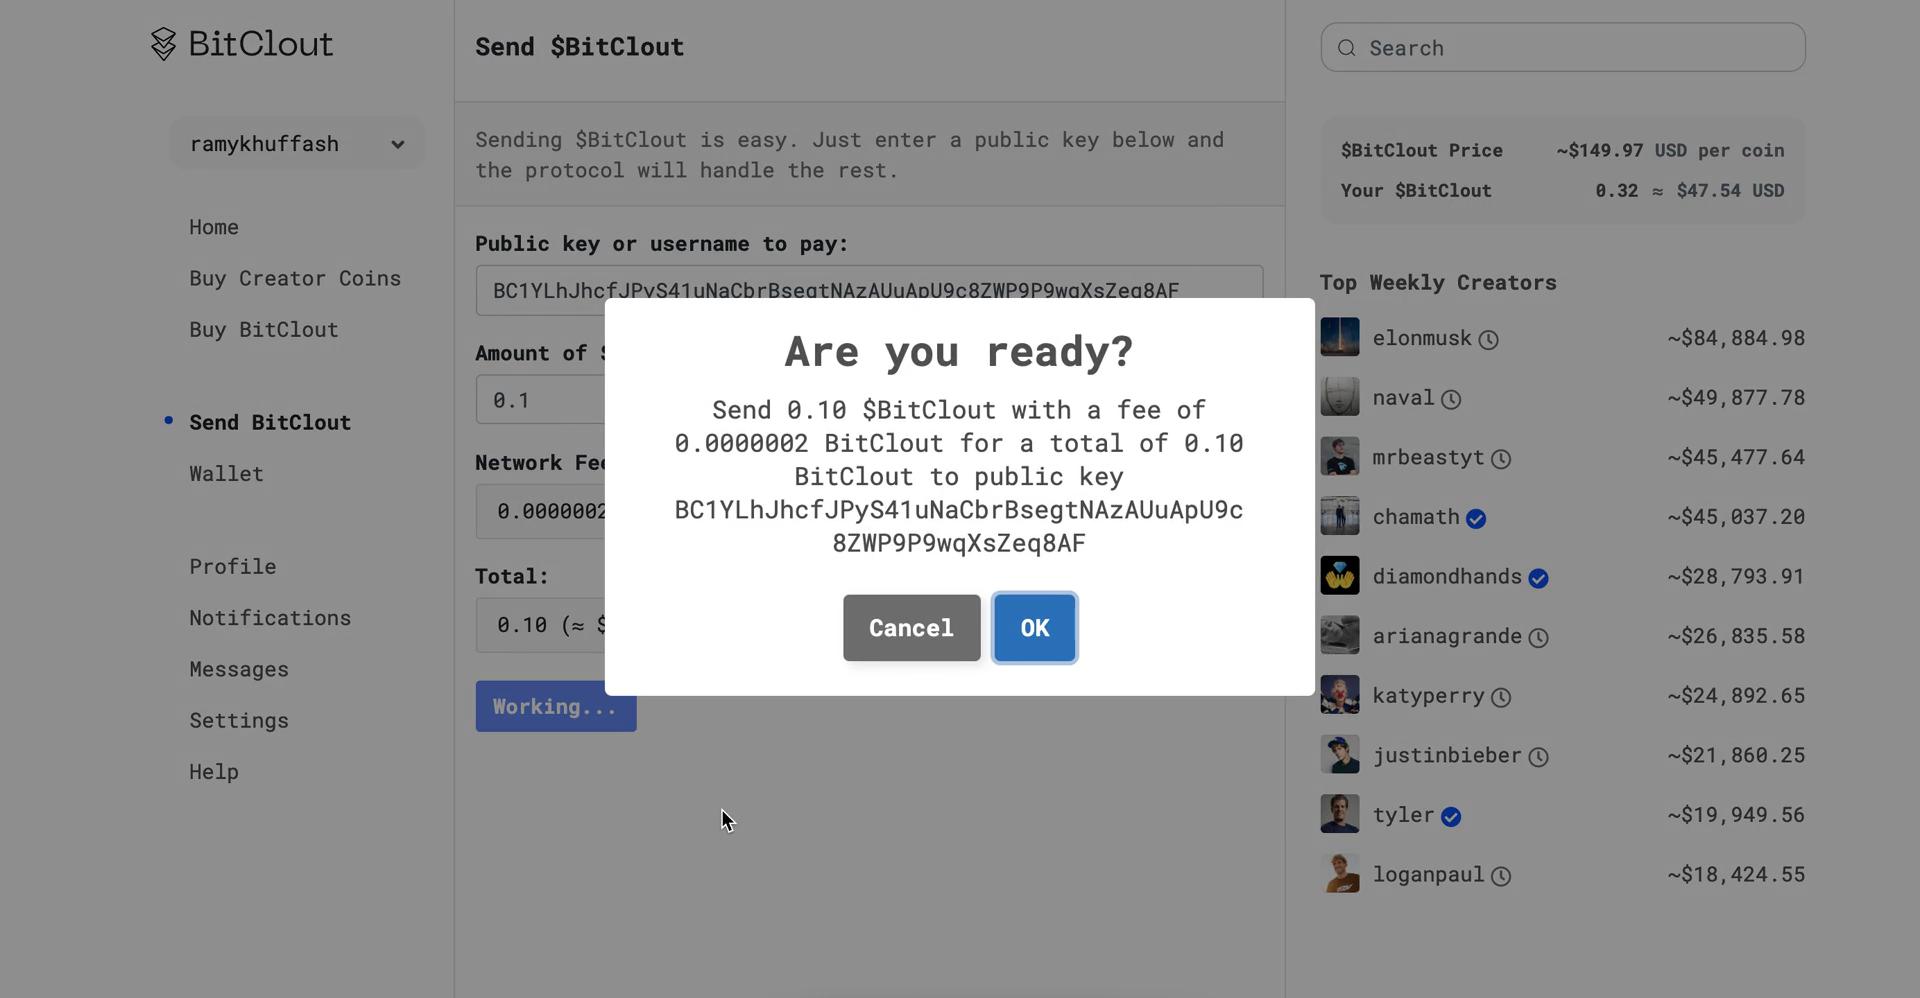Open chamath avatar thumbnail

click(1340, 516)
